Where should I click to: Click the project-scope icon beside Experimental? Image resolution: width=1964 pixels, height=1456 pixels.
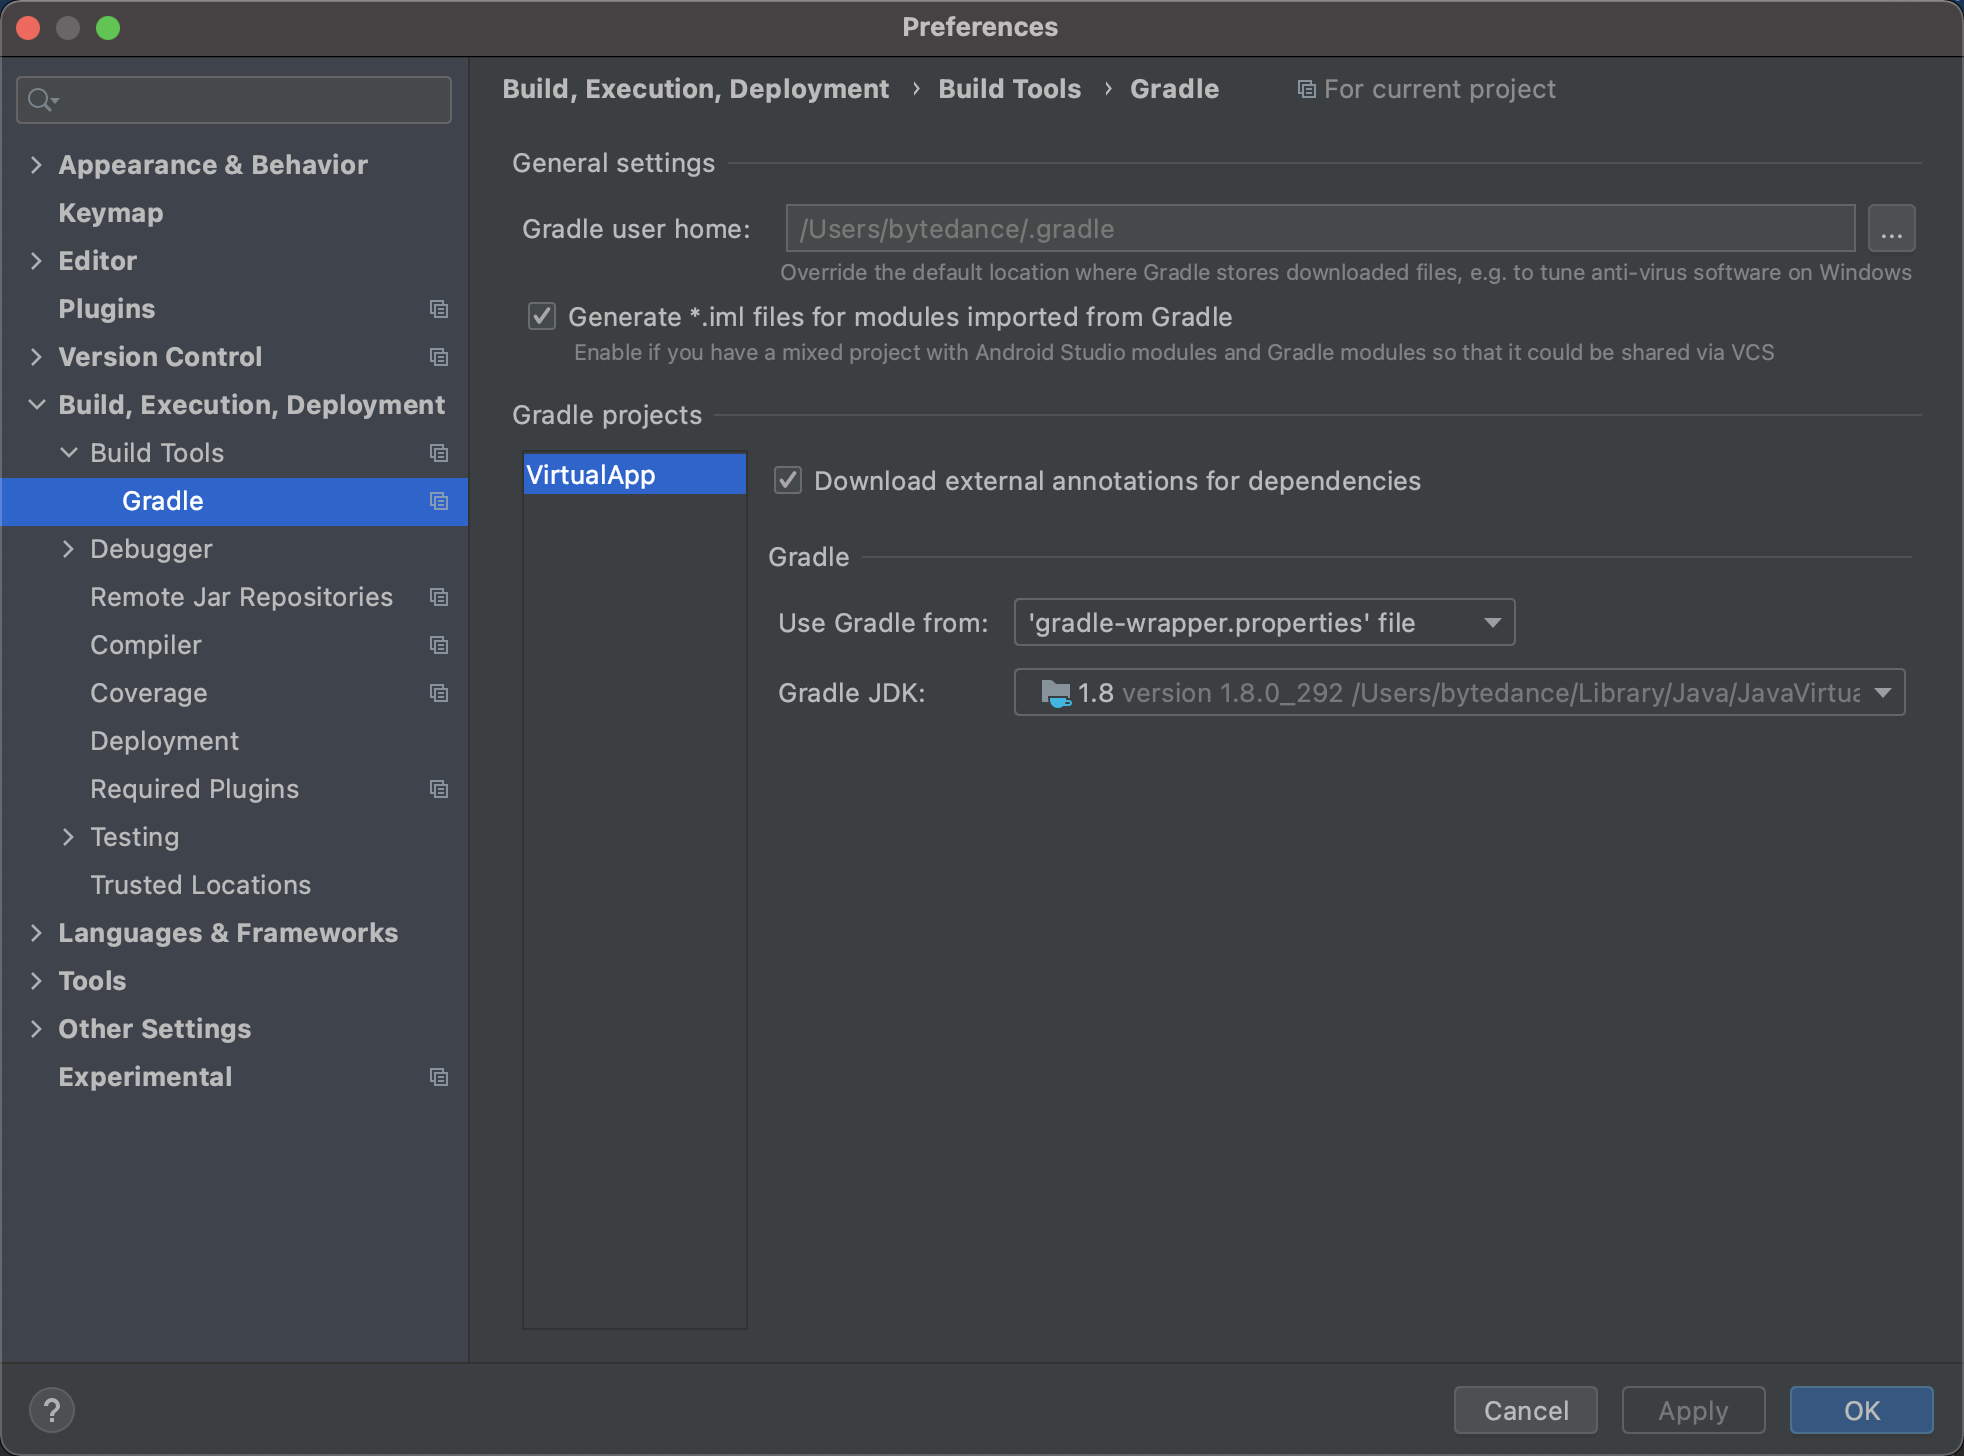tap(438, 1077)
